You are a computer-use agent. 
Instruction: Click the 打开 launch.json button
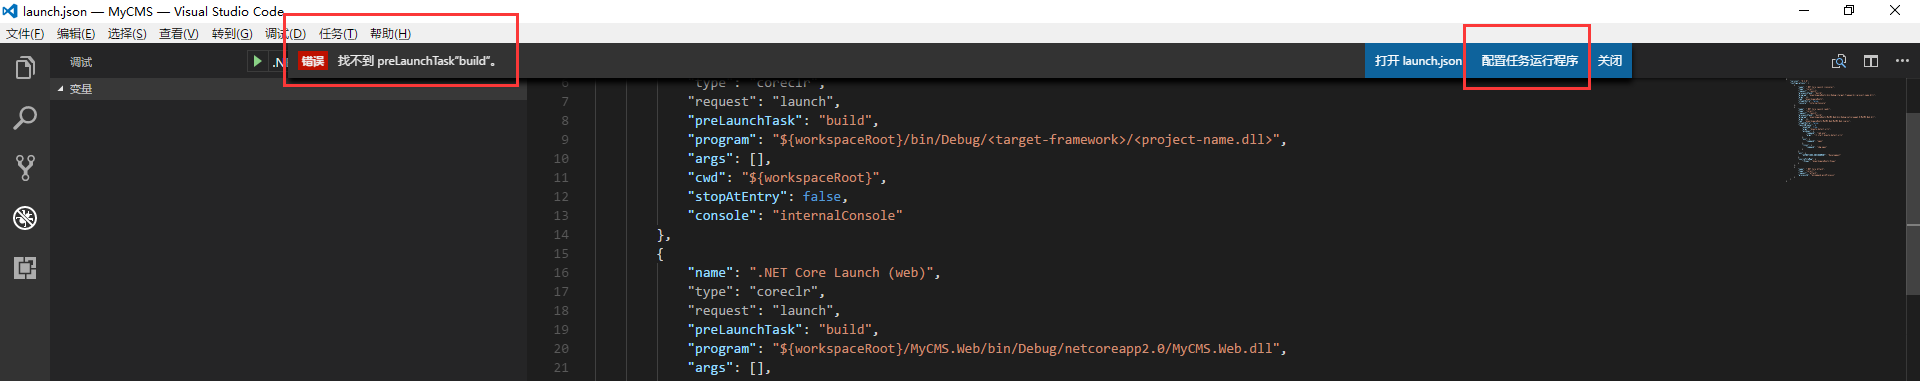pos(1418,61)
